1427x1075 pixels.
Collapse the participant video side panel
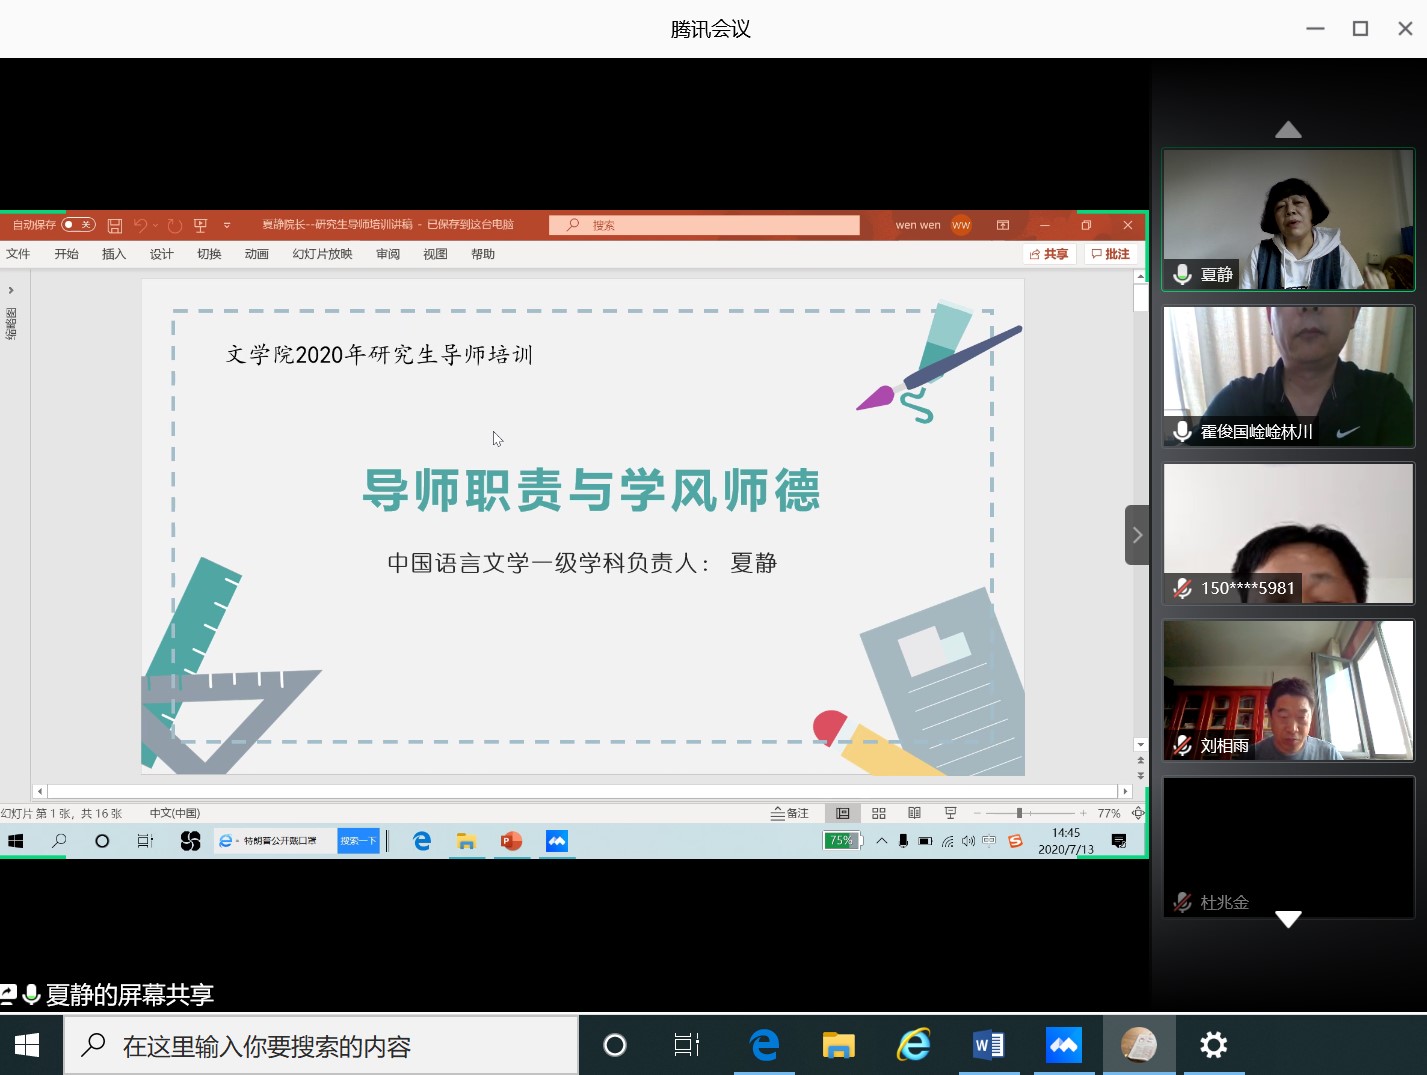coord(1137,535)
